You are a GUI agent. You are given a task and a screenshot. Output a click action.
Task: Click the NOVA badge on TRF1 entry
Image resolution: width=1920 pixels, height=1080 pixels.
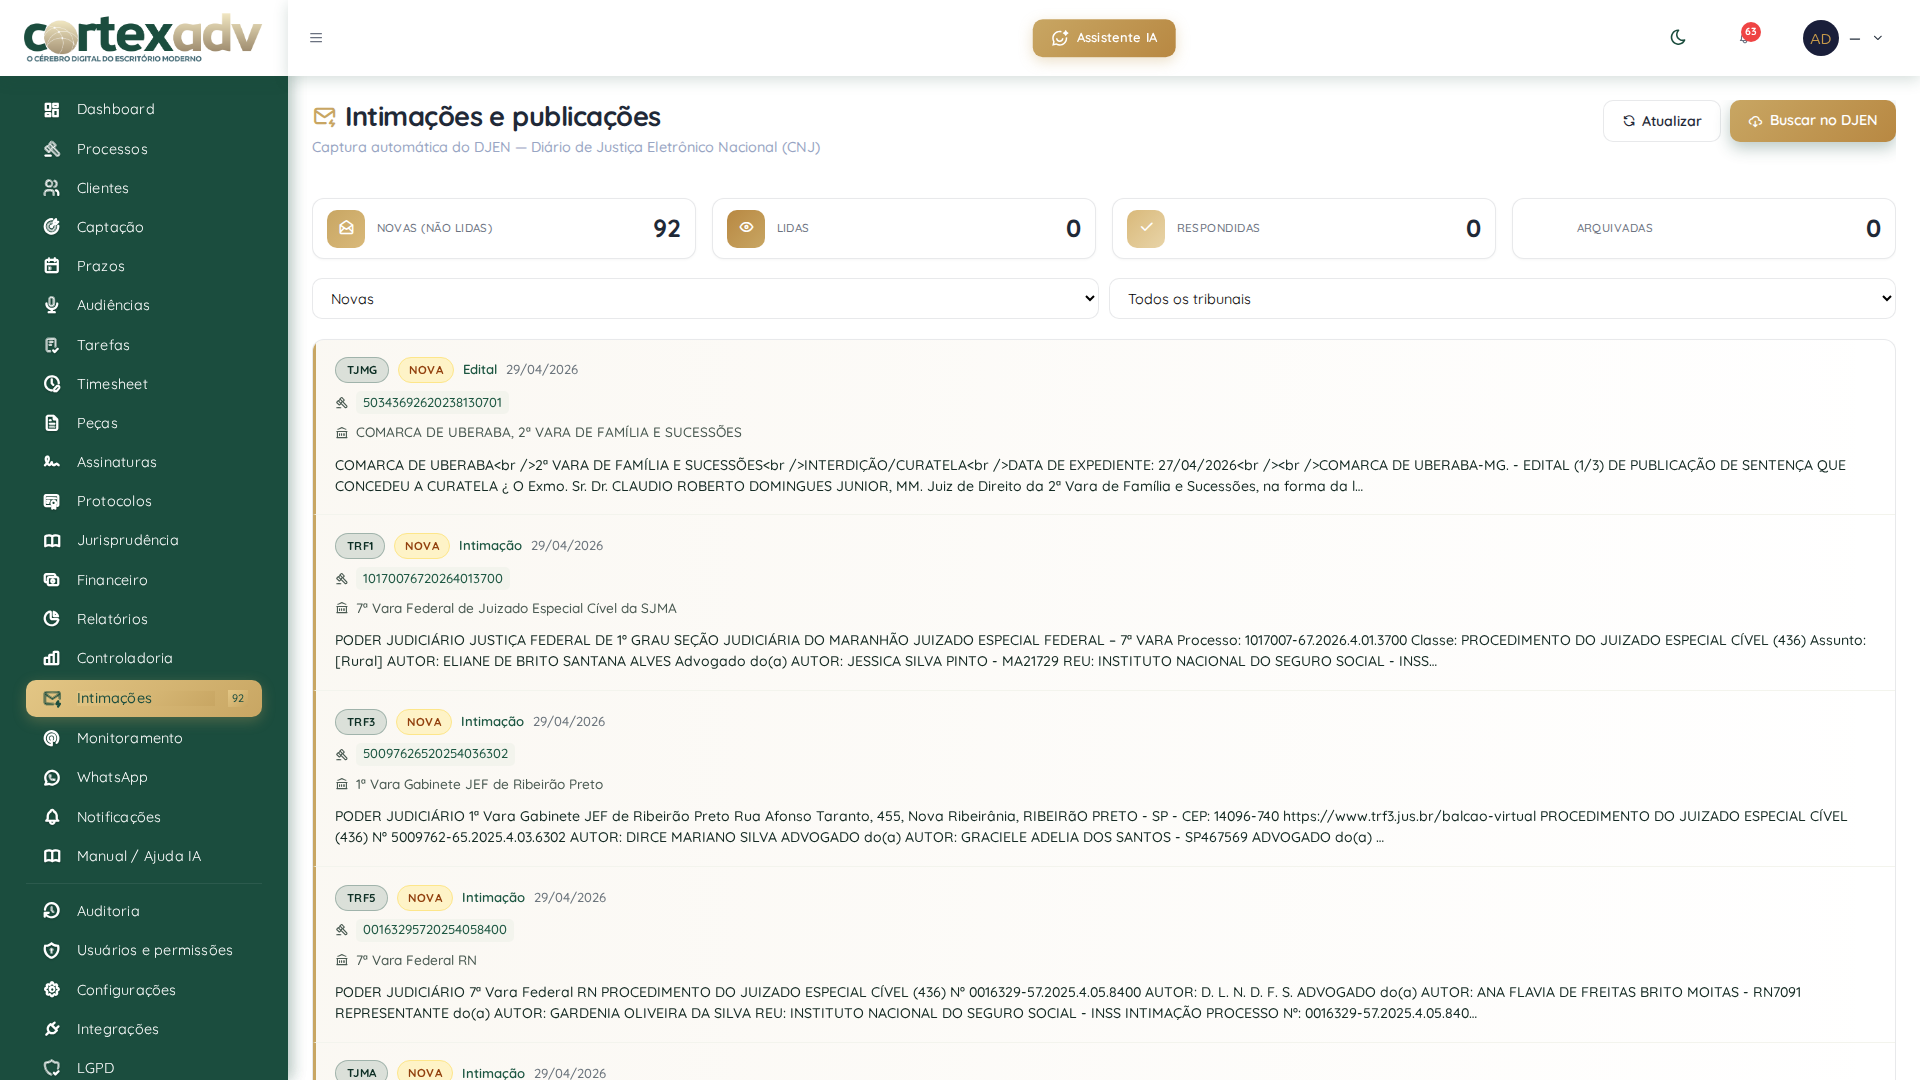[422, 546]
